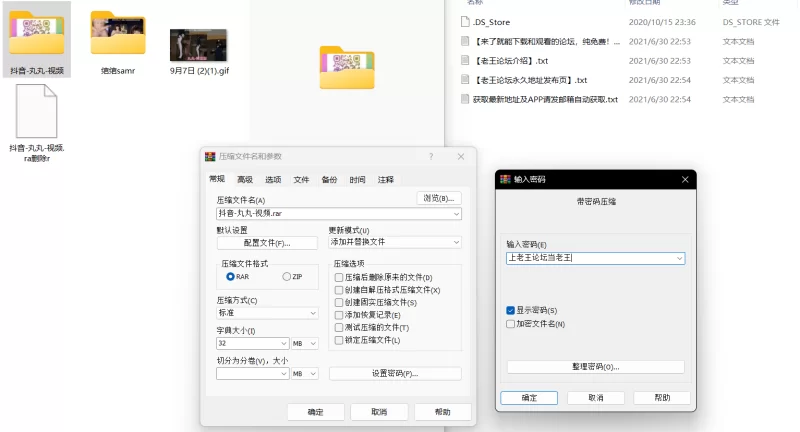Viewport: 800px width, 432px height.
Task: Enable the 加密文件名 checkbox
Action: tap(511, 324)
